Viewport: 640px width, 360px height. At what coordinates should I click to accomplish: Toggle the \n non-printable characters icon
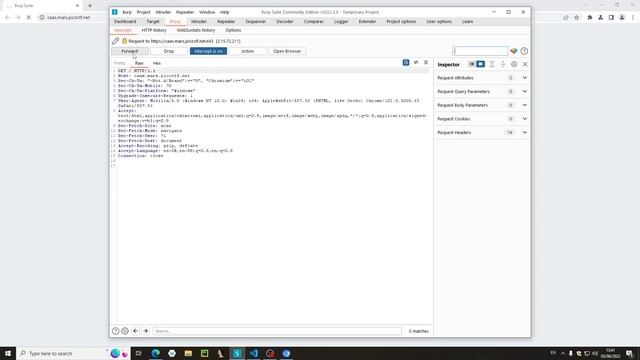pyautogui.click(x=416, y=62)
